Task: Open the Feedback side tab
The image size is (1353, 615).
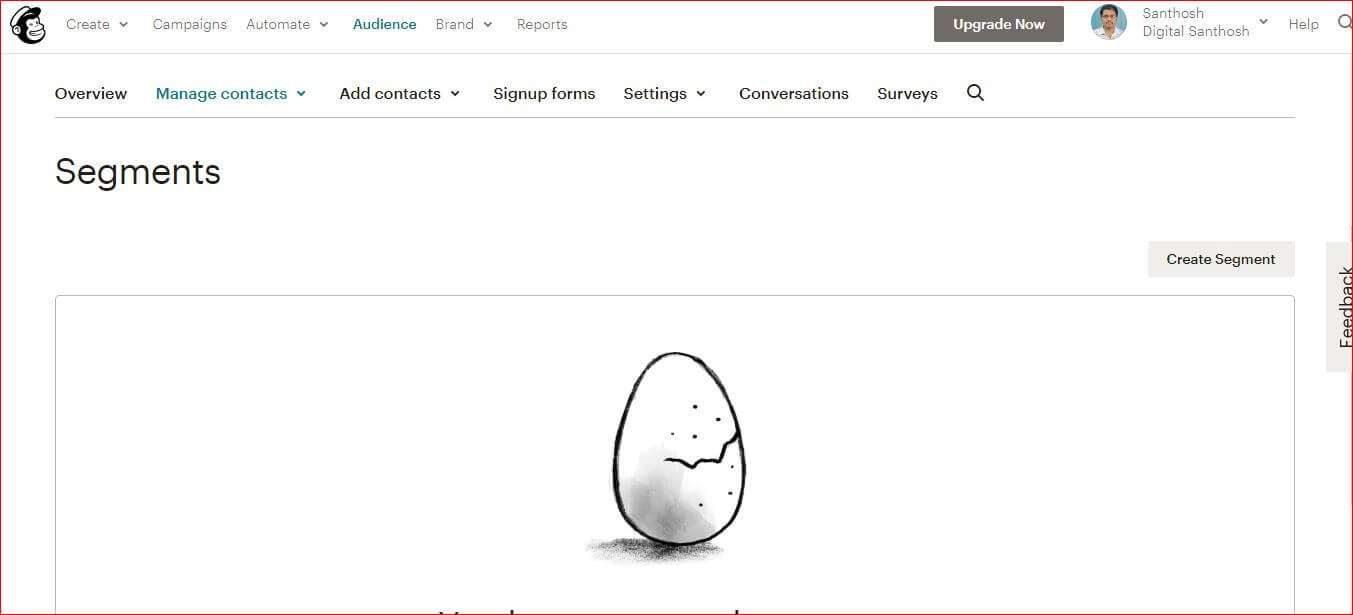Action: coord(1340,307)
